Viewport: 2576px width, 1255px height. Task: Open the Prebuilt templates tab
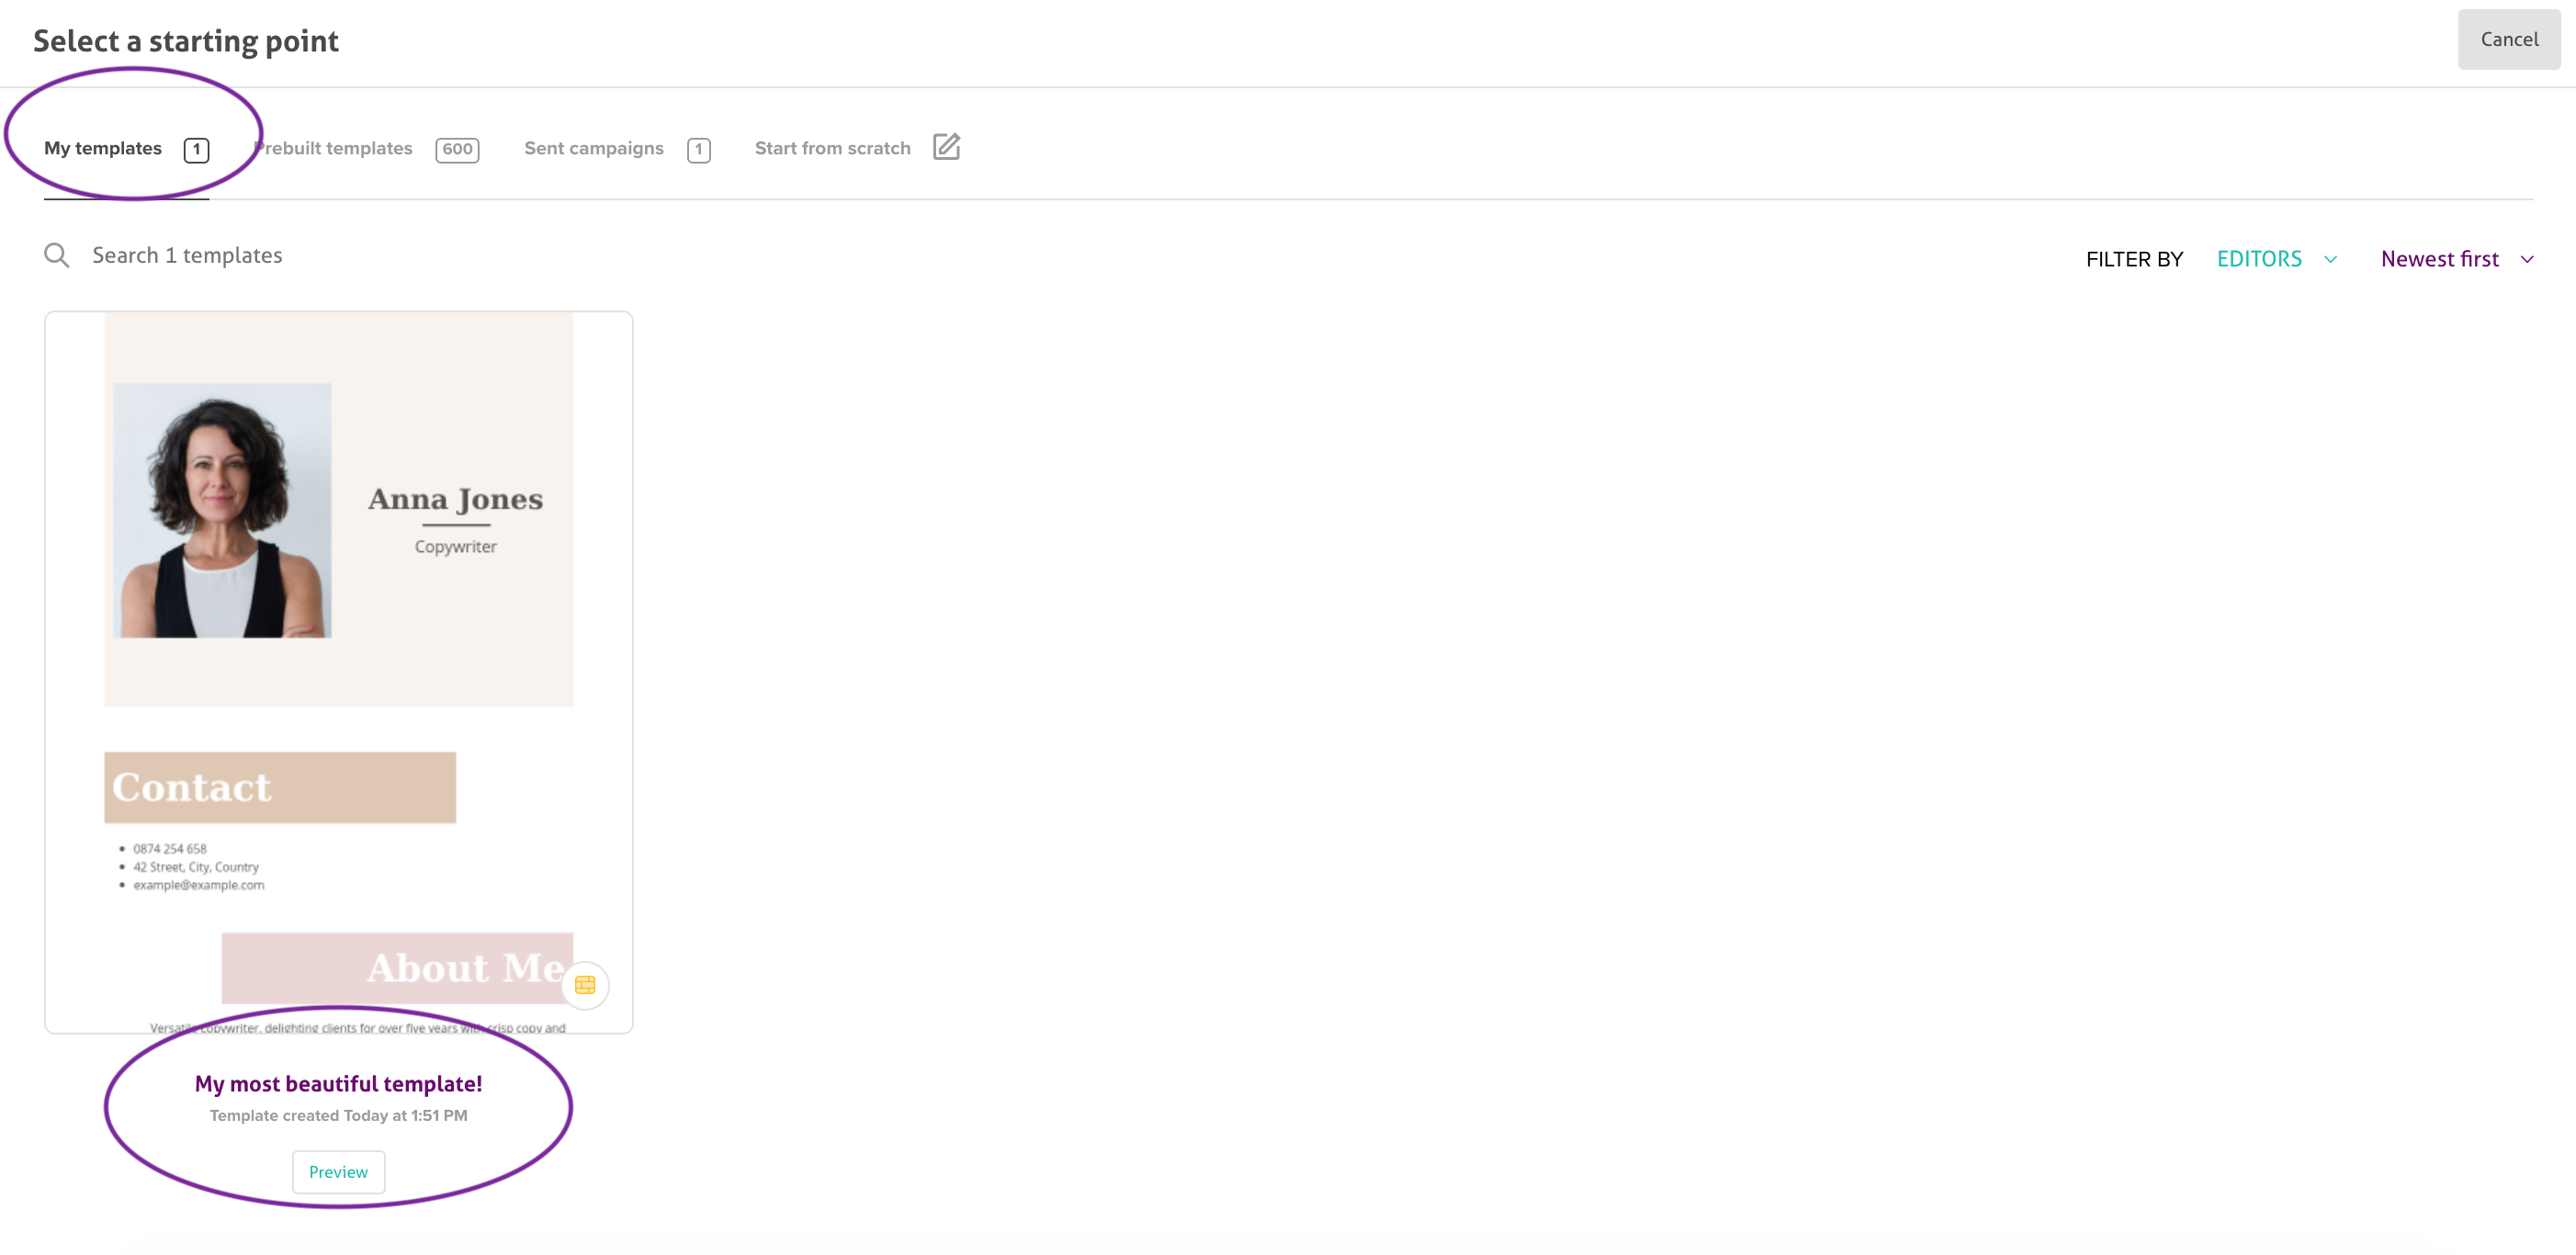click(334, 148)
